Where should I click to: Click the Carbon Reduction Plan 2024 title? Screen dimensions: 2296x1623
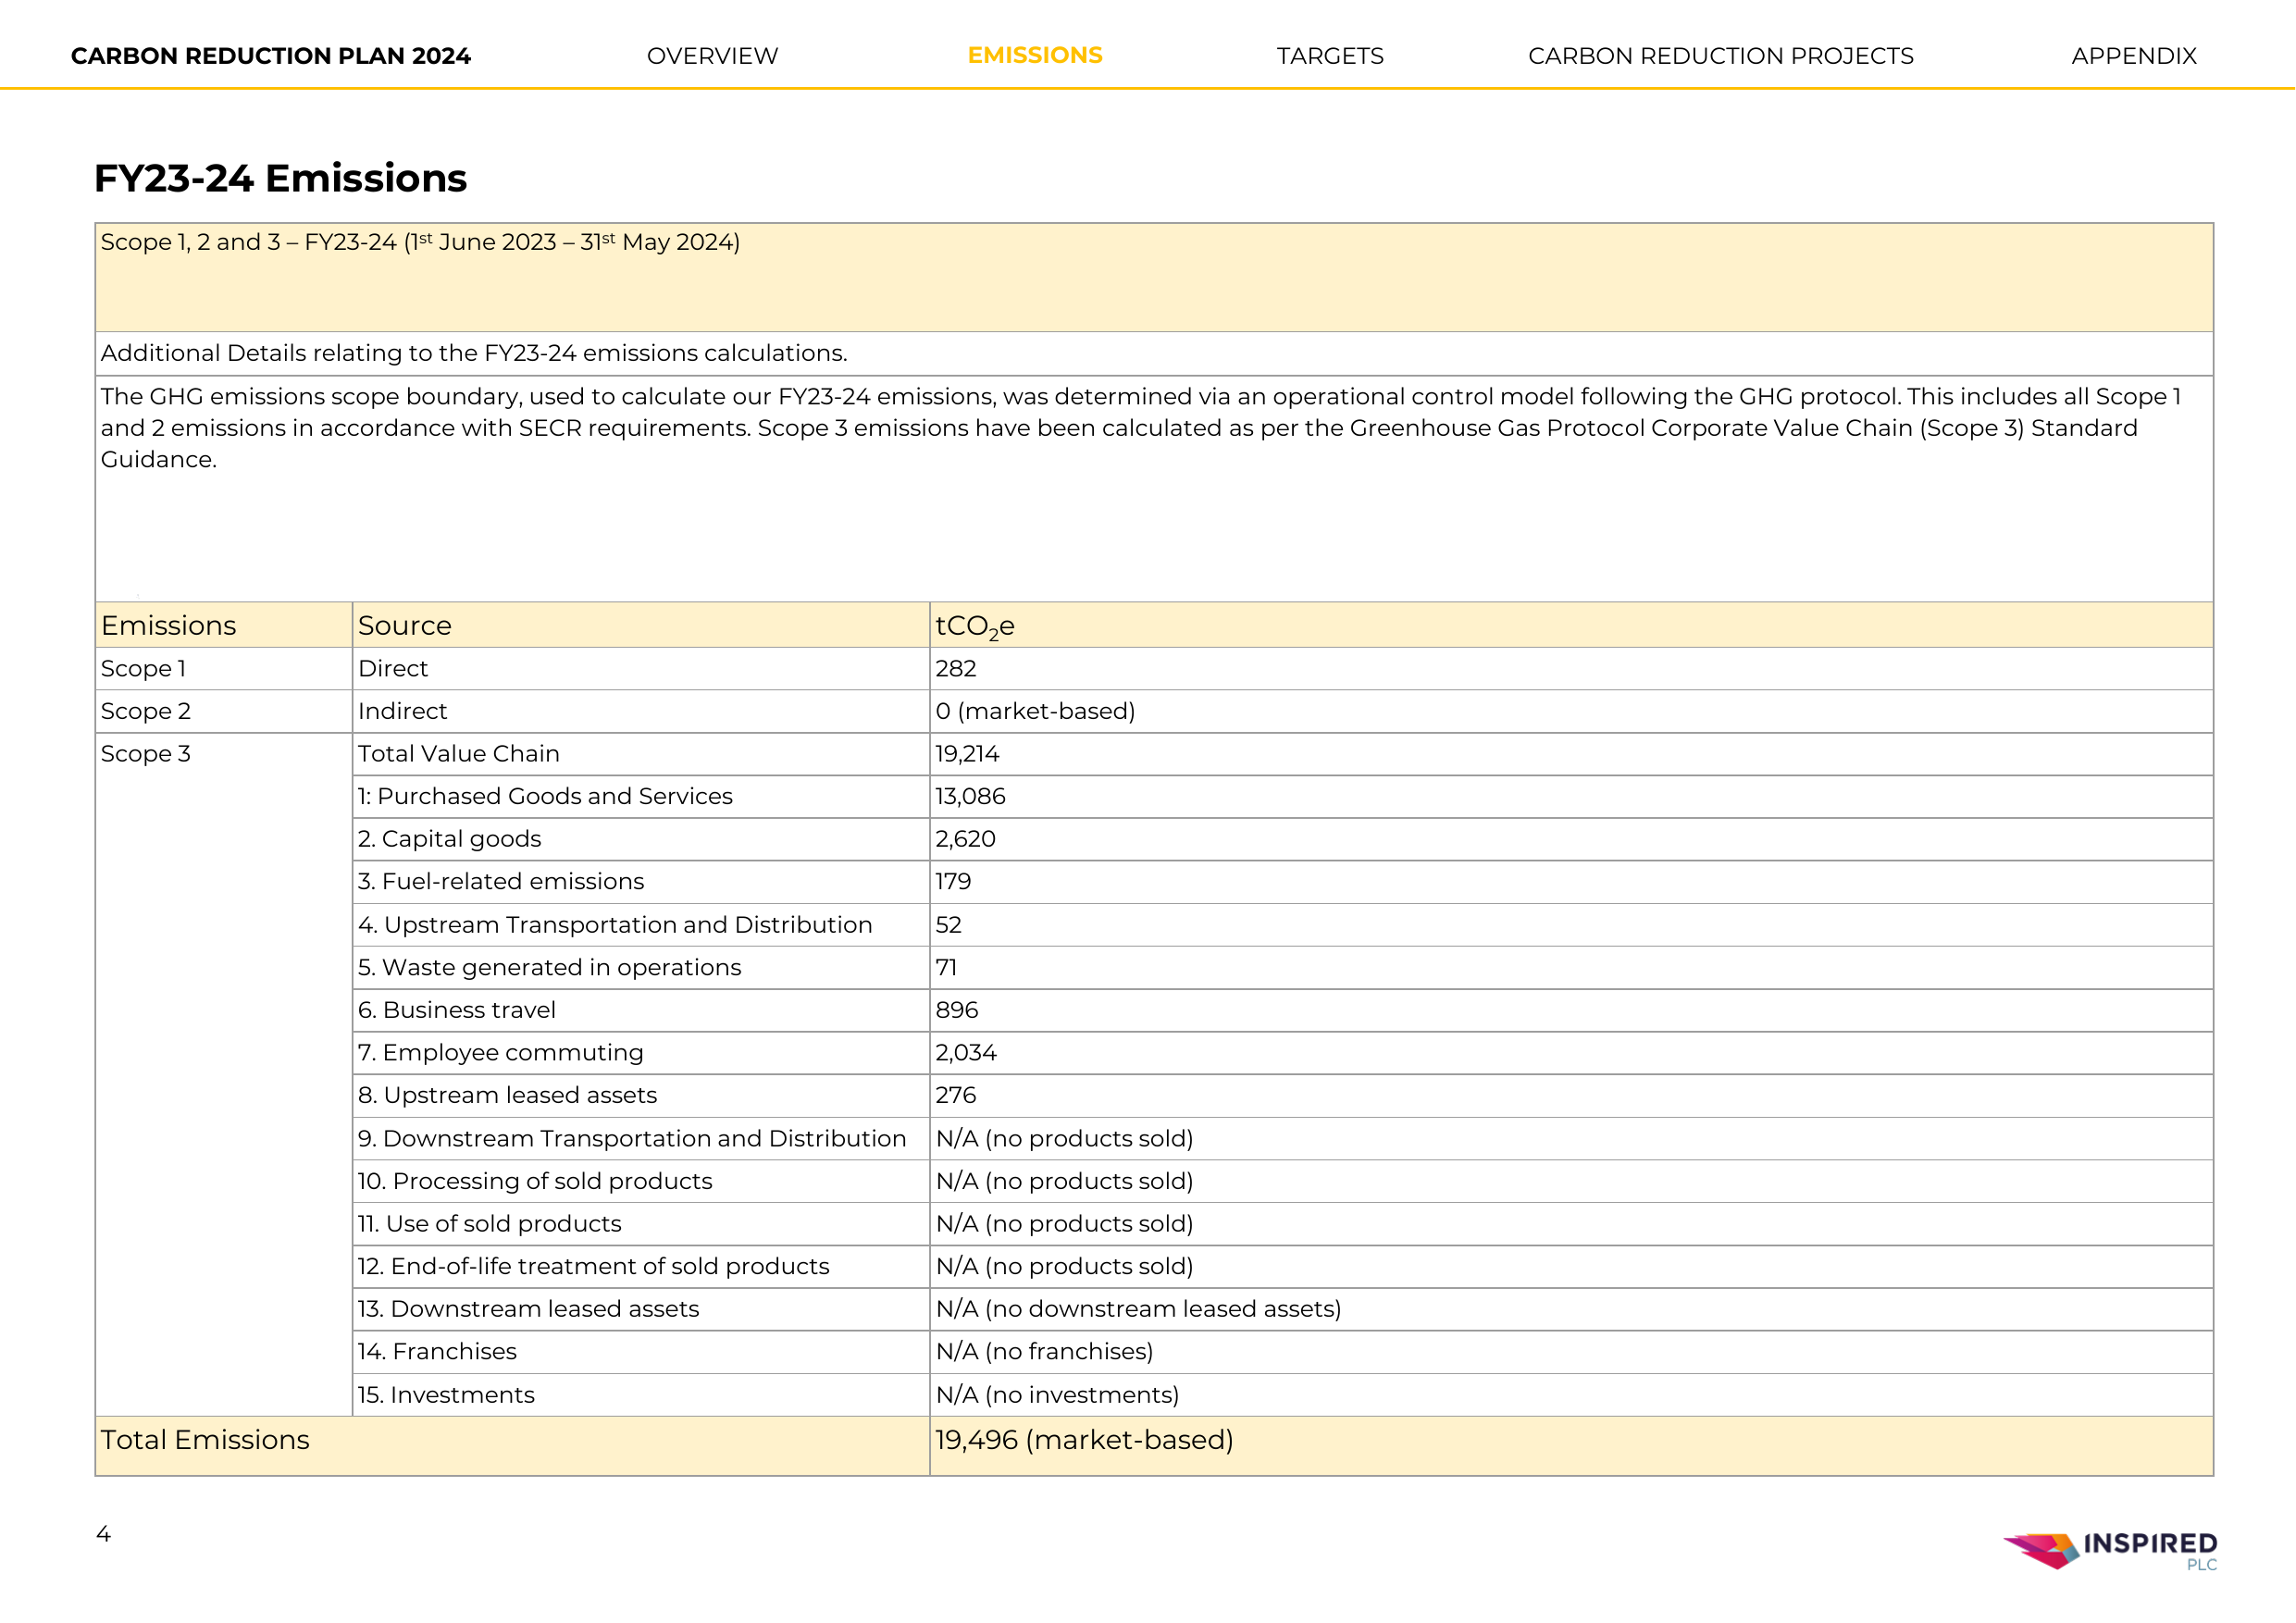pyautogui.click(x=271, y=56)
